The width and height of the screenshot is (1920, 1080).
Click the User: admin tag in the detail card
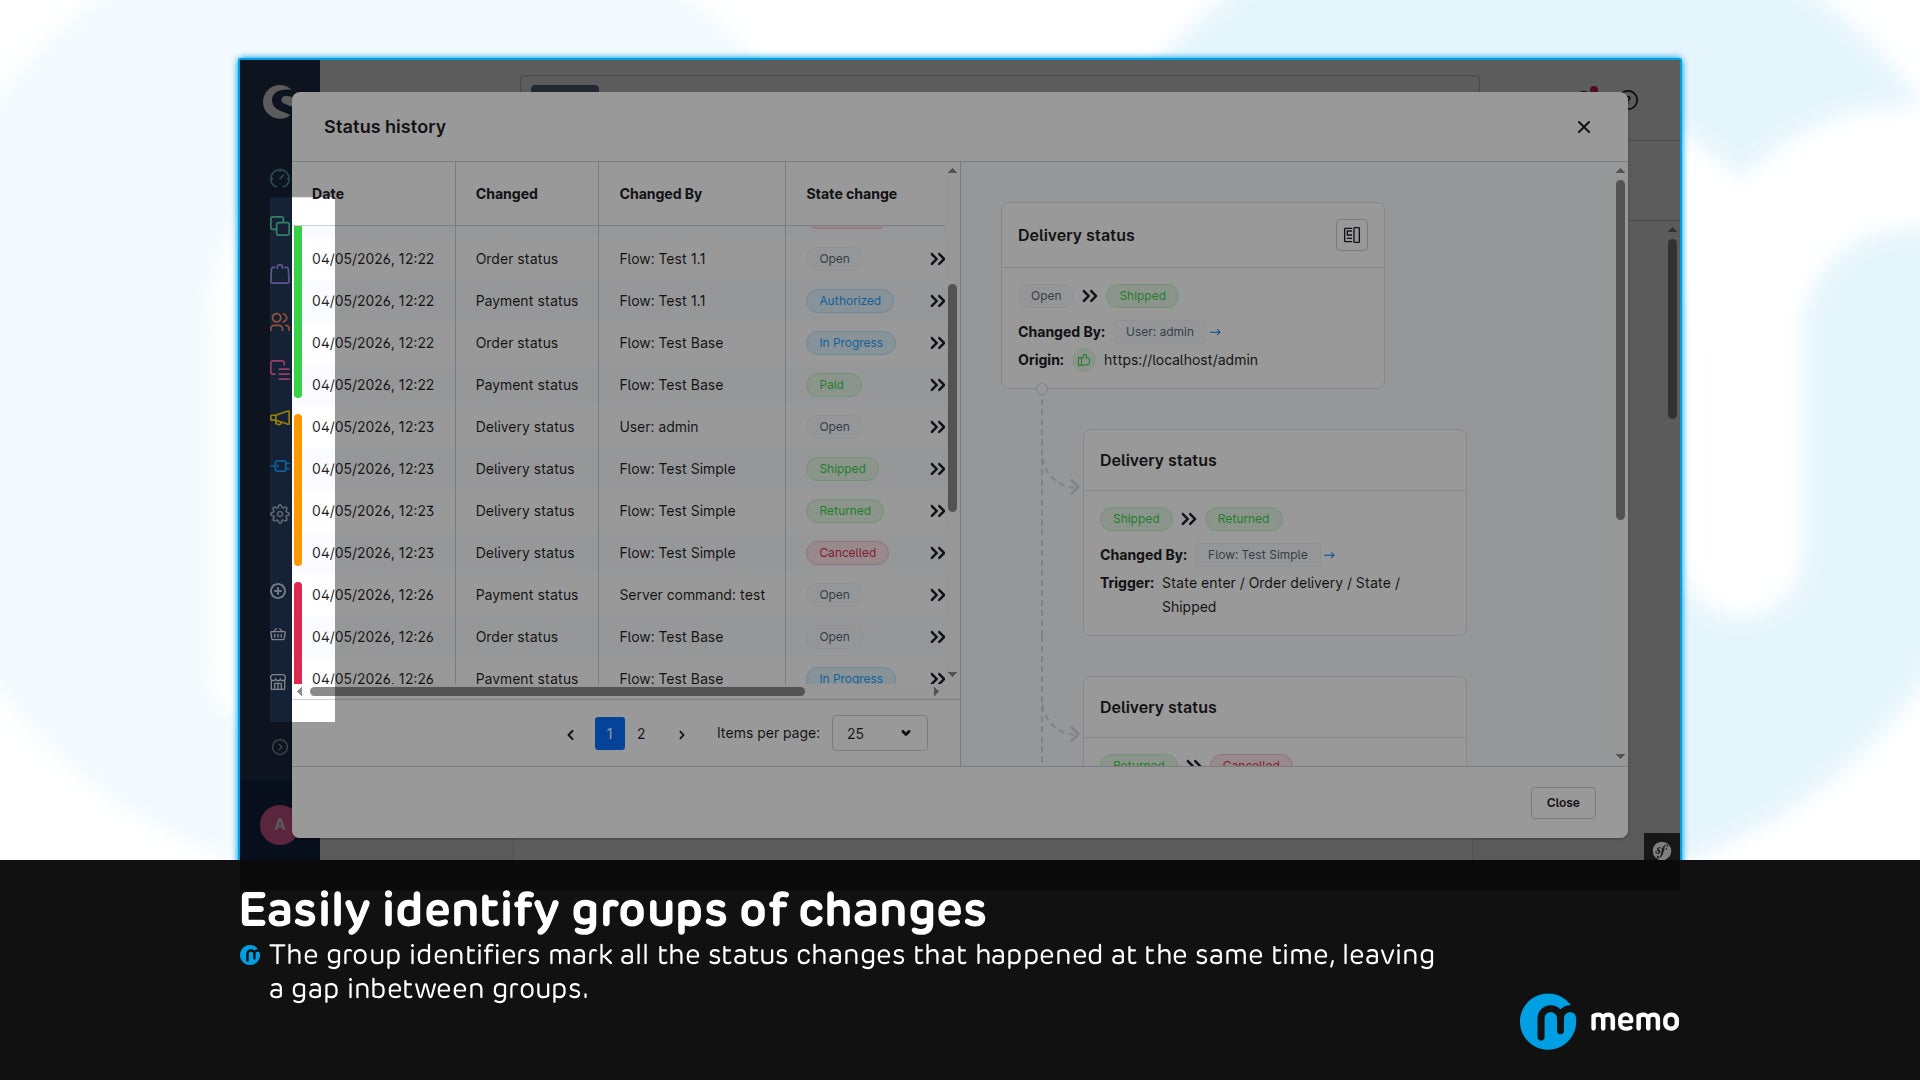click(x=1160, y=332)
